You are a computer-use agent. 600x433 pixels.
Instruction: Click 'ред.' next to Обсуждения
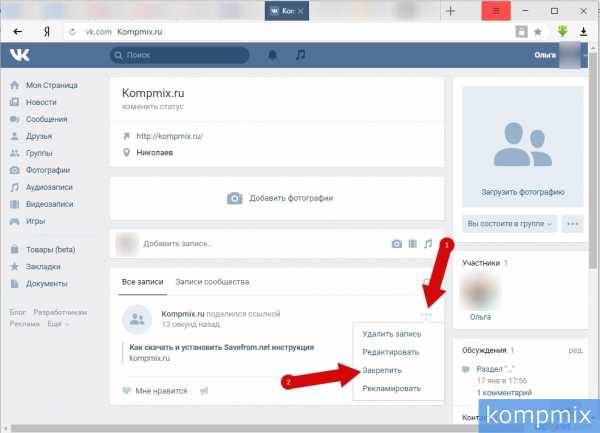click(x=576, y=350)
